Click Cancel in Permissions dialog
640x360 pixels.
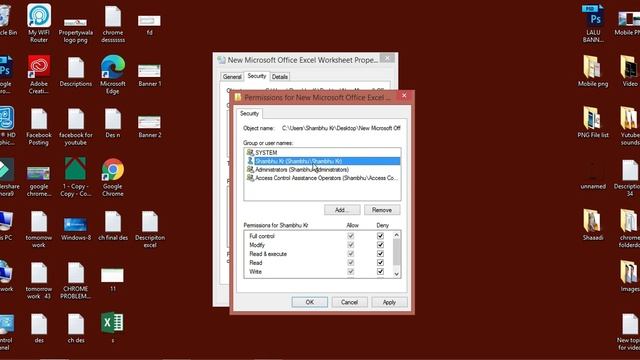coord(349,302)
